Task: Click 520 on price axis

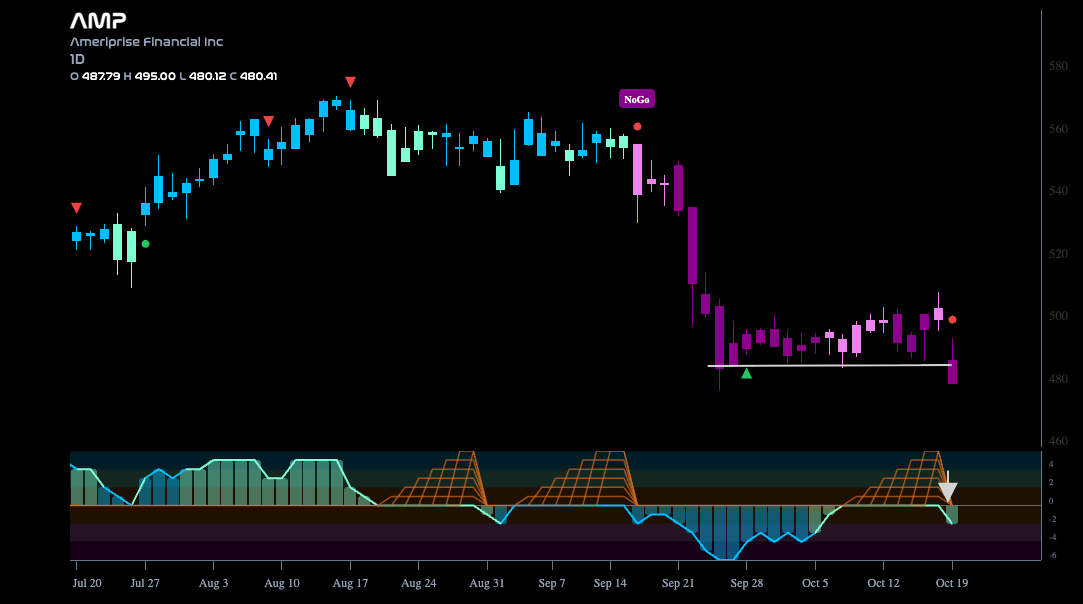Action: click(1058, 254)
